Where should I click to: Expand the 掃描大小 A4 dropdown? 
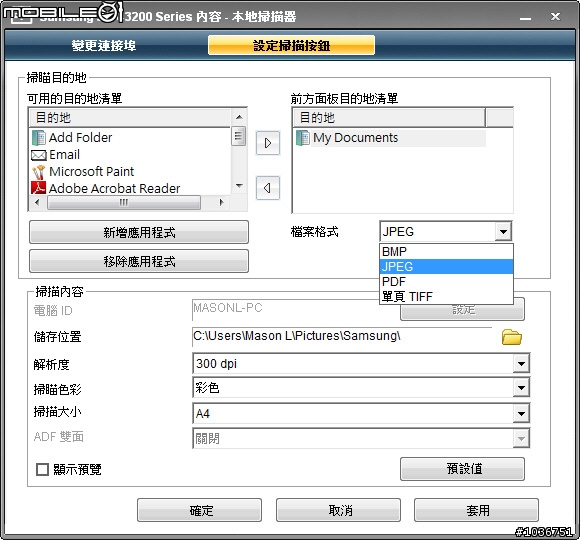(x=521, y=413)
